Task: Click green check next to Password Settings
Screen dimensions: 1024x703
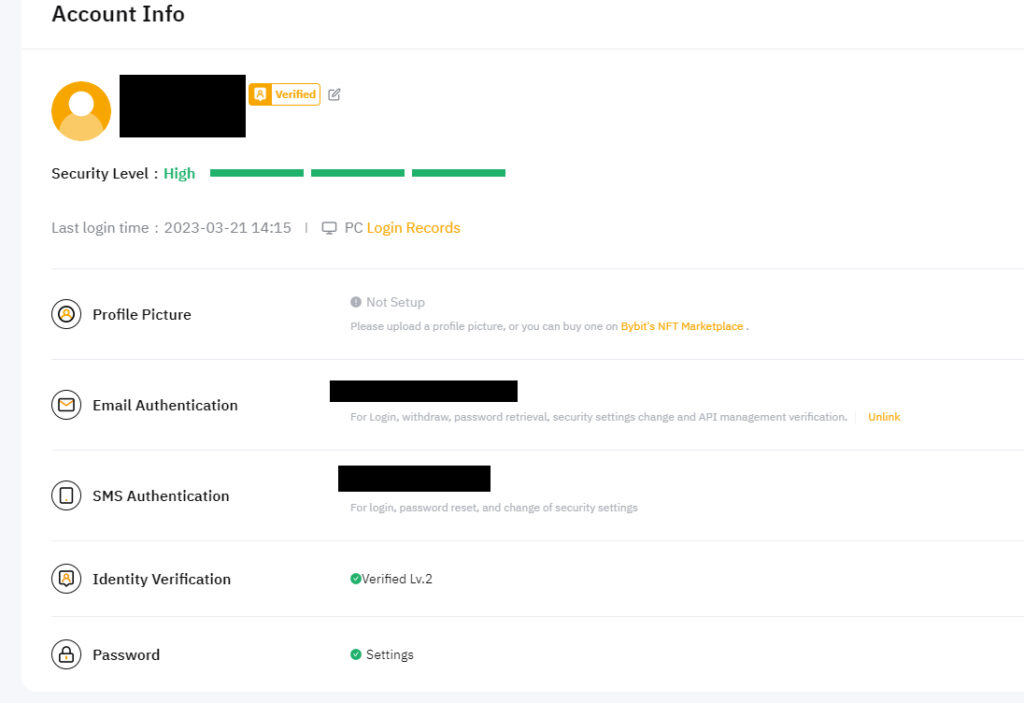Action: coord(356,654)
